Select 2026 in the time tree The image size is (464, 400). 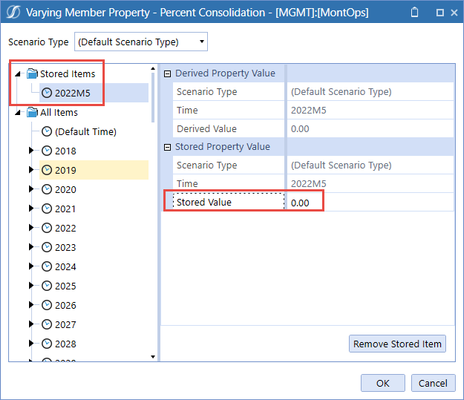point(65,305)
